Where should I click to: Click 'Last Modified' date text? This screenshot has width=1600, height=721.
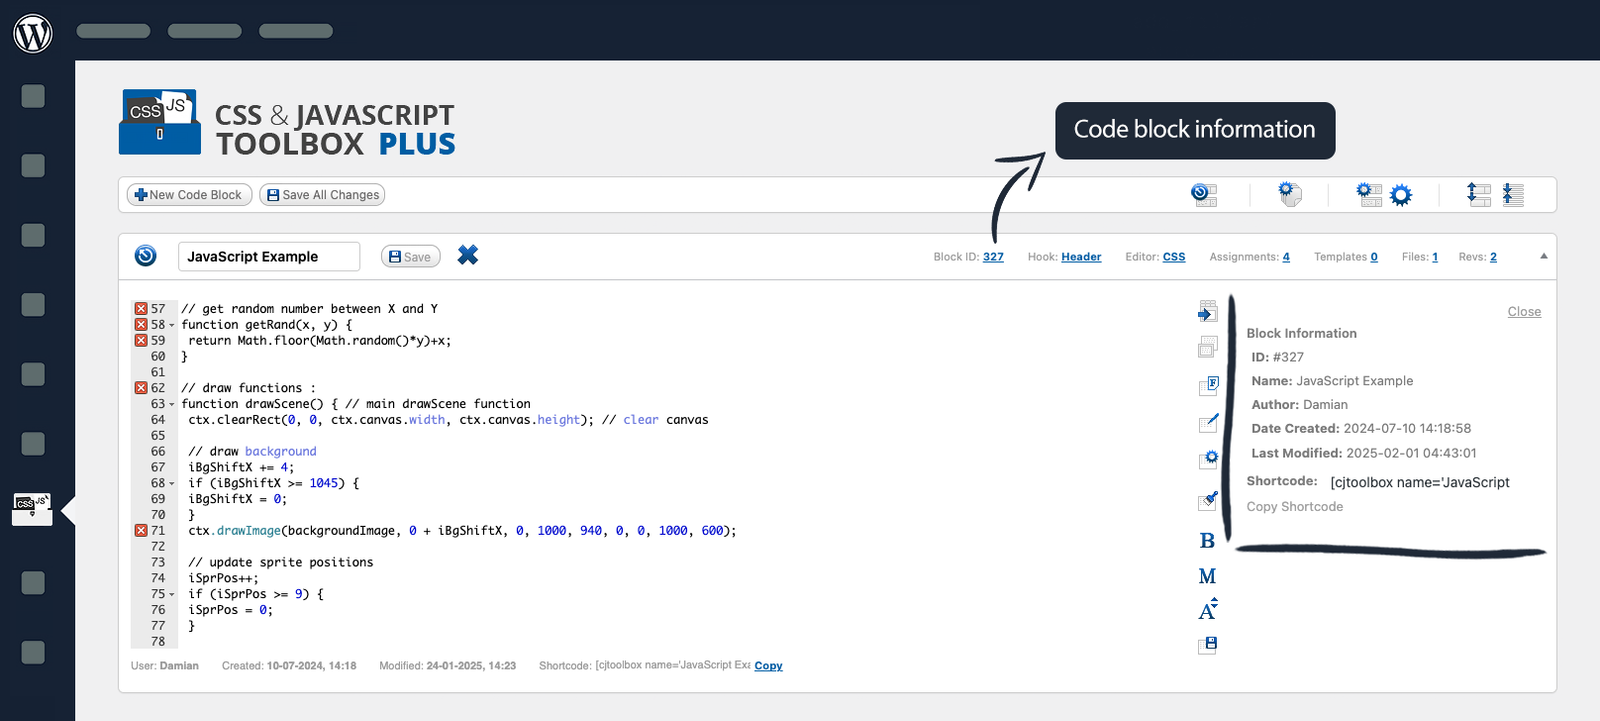click(1364, 453)
